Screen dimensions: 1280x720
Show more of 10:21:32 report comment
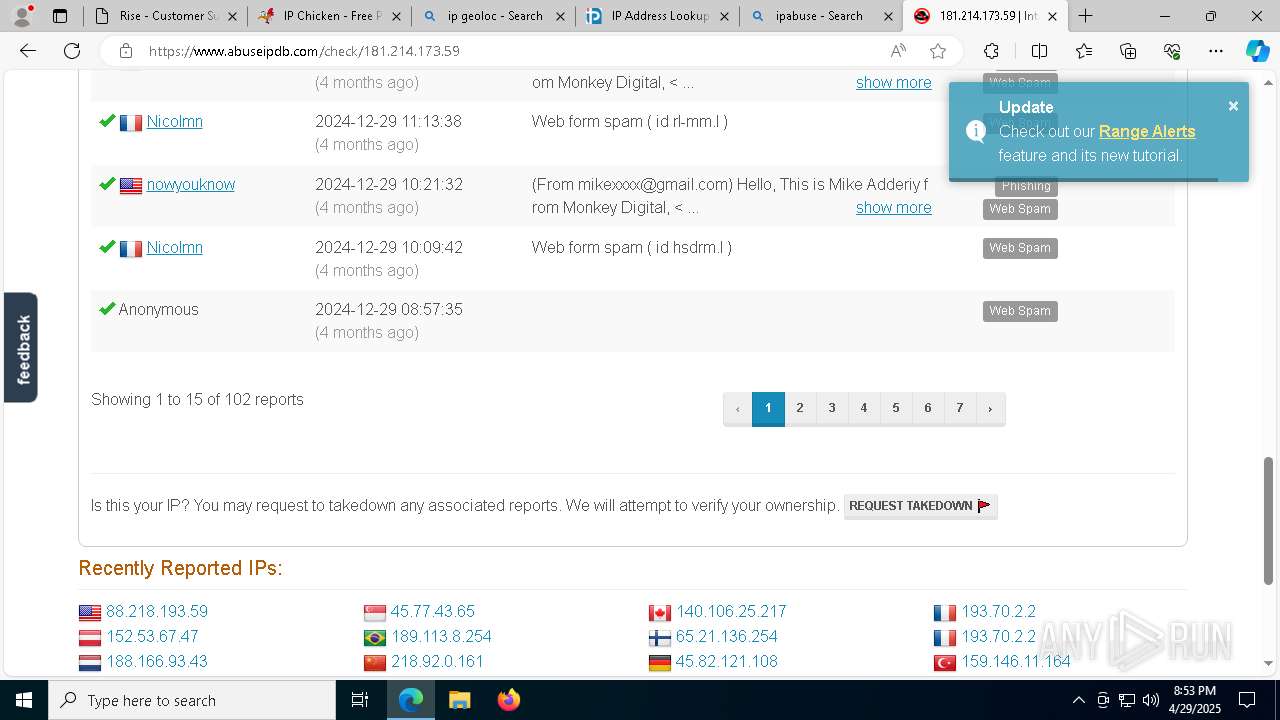click(893, 207)
